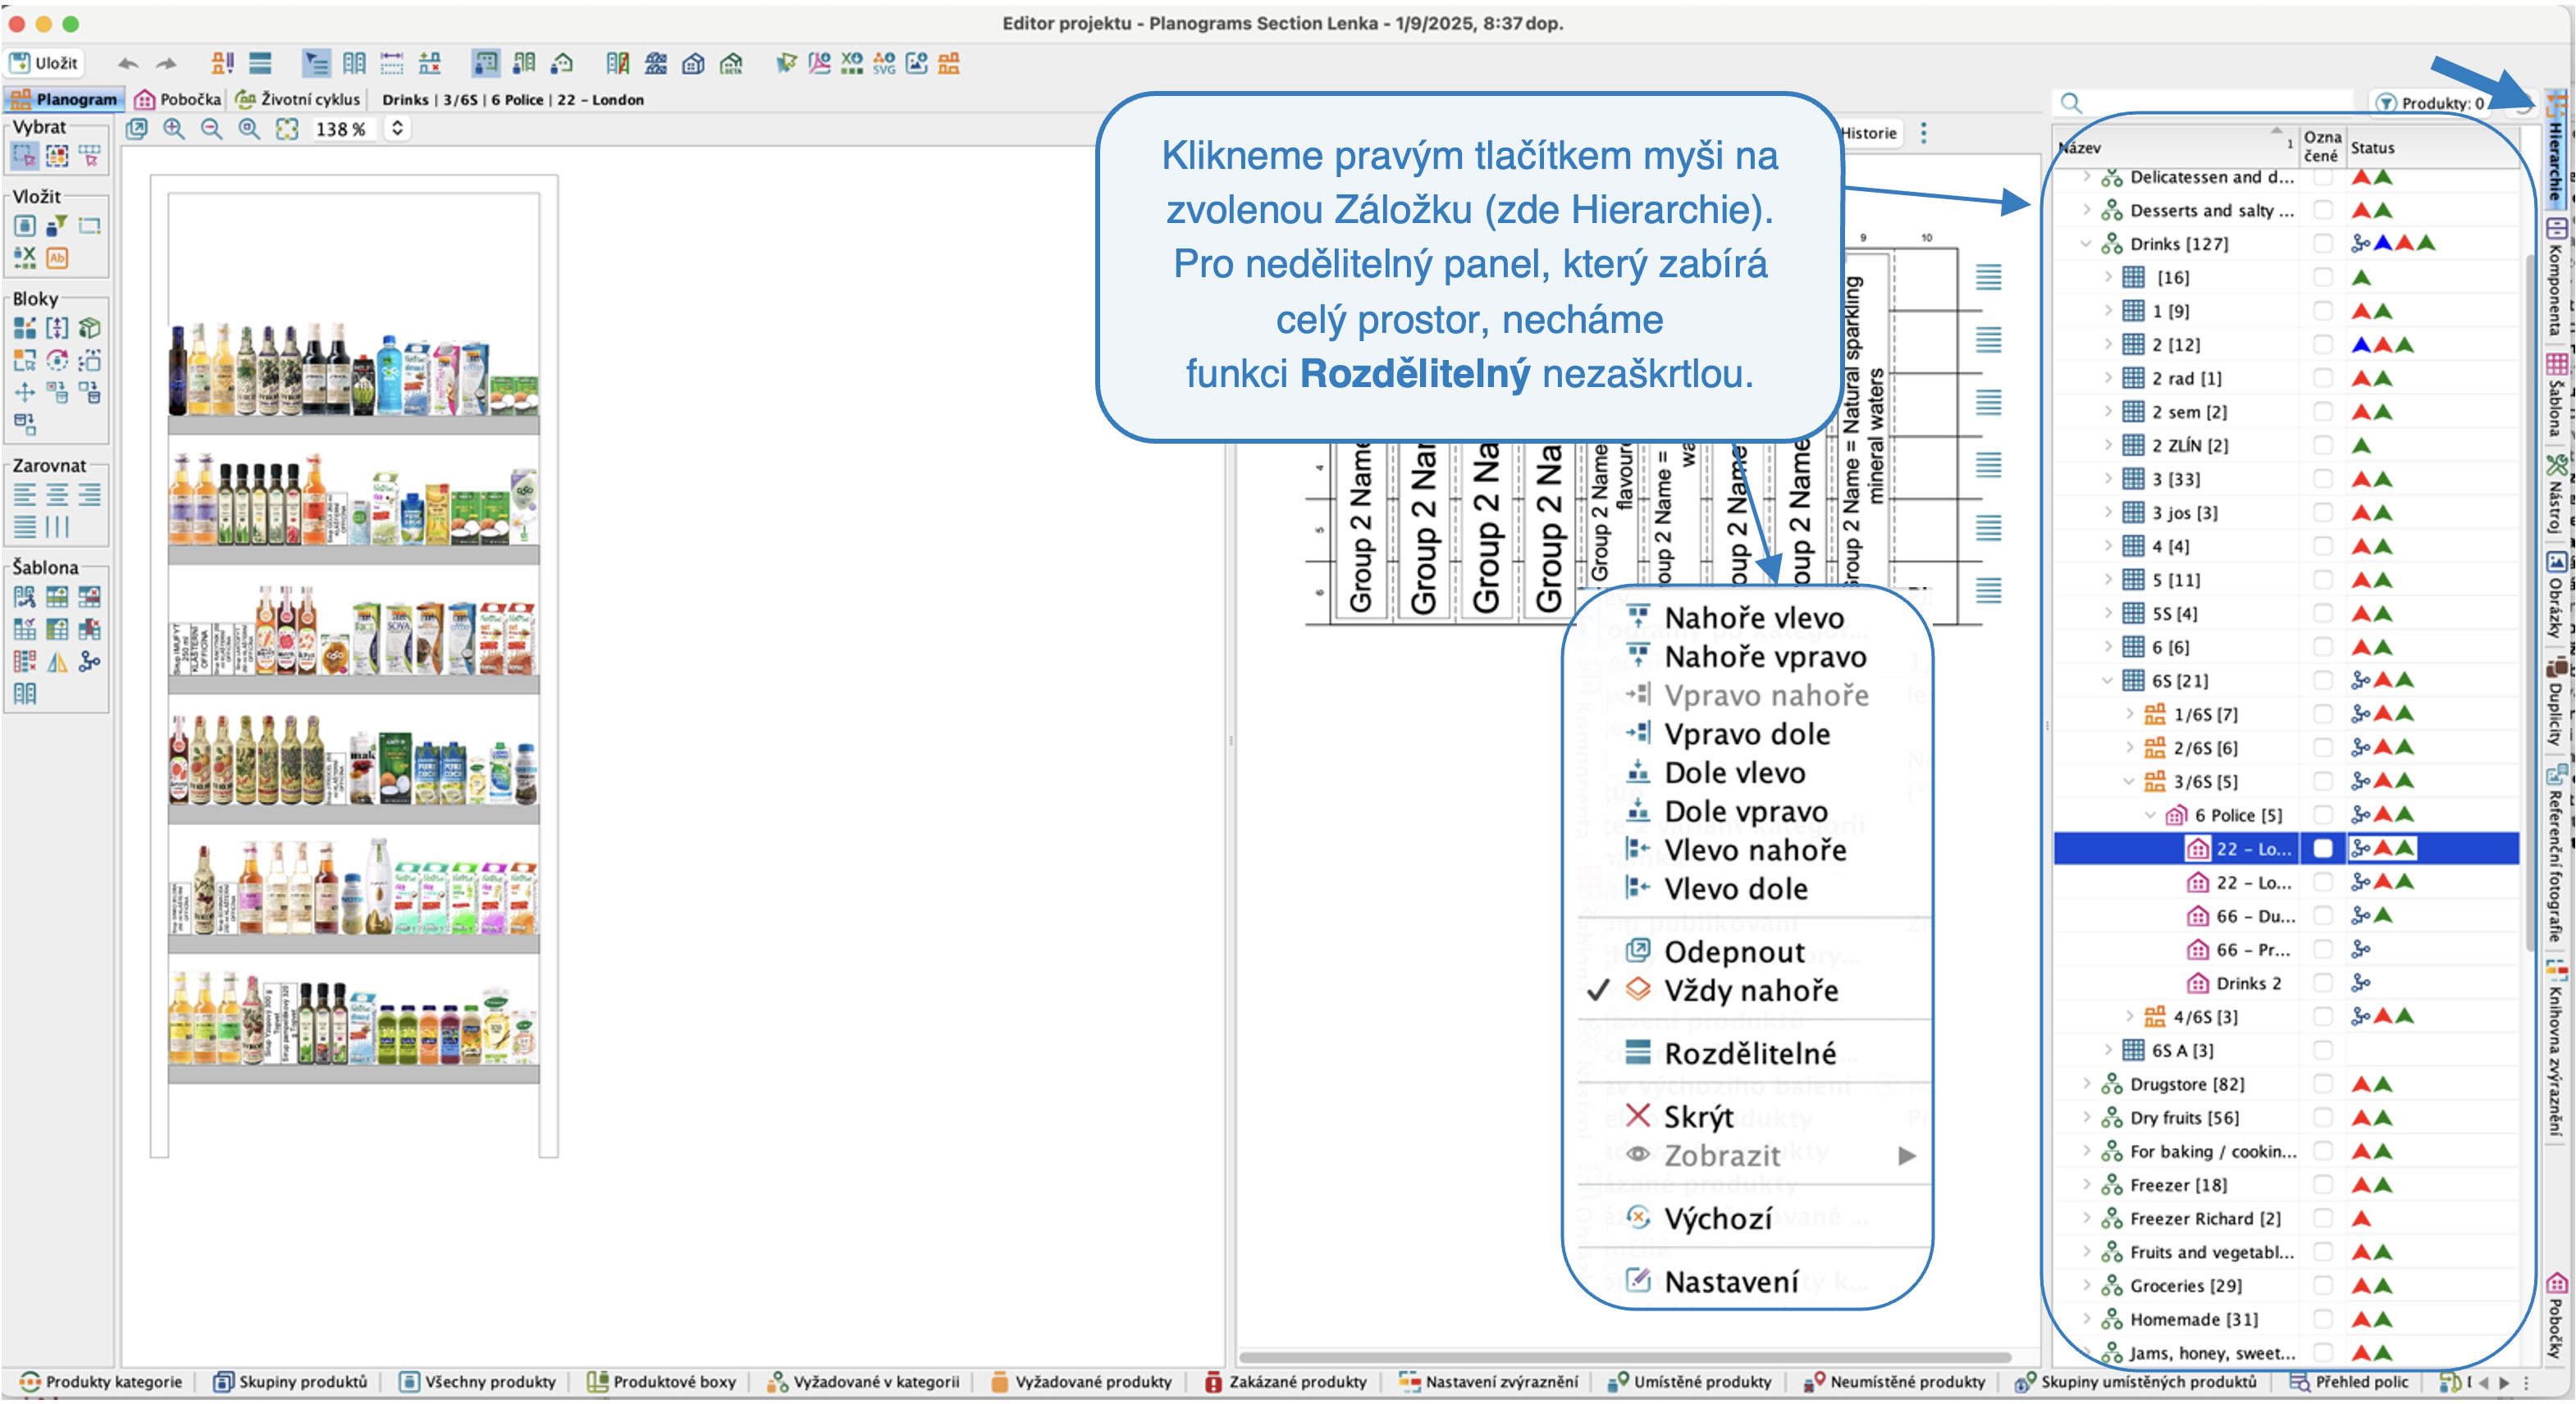The image size is (2576, 1404).
Task: Open Produkty kategorie bottom tab
Action: click(x=101, y=1382)
